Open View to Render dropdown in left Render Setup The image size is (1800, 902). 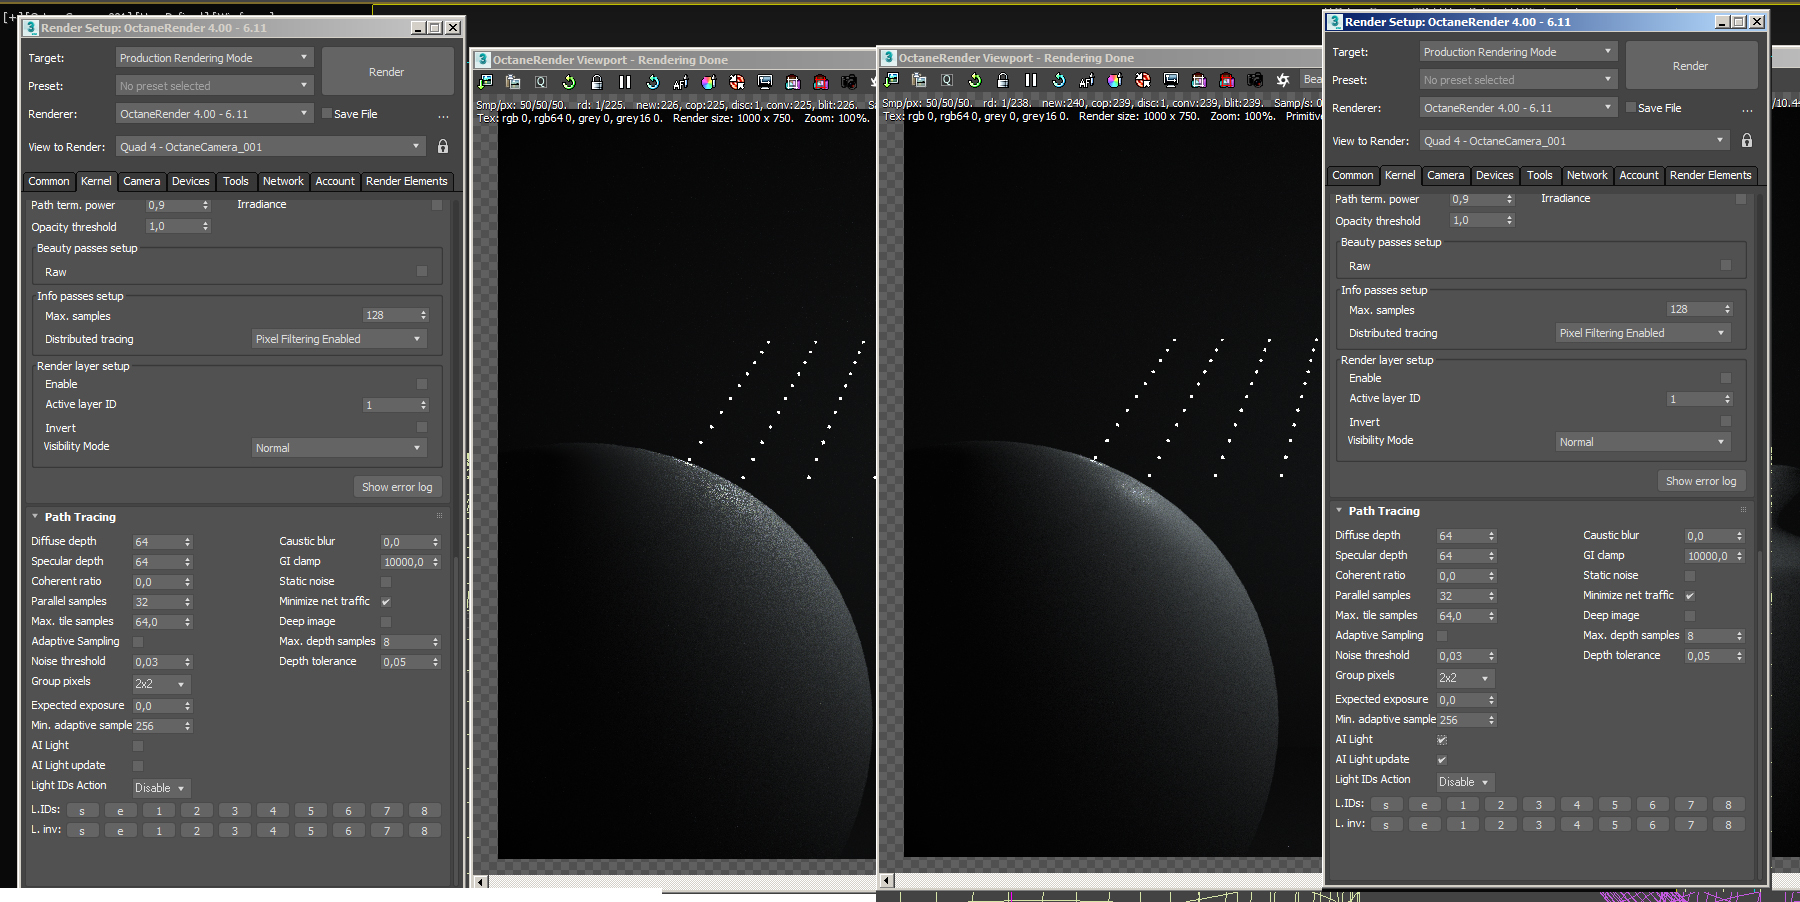pyautogui.click(x=271, y=147)
